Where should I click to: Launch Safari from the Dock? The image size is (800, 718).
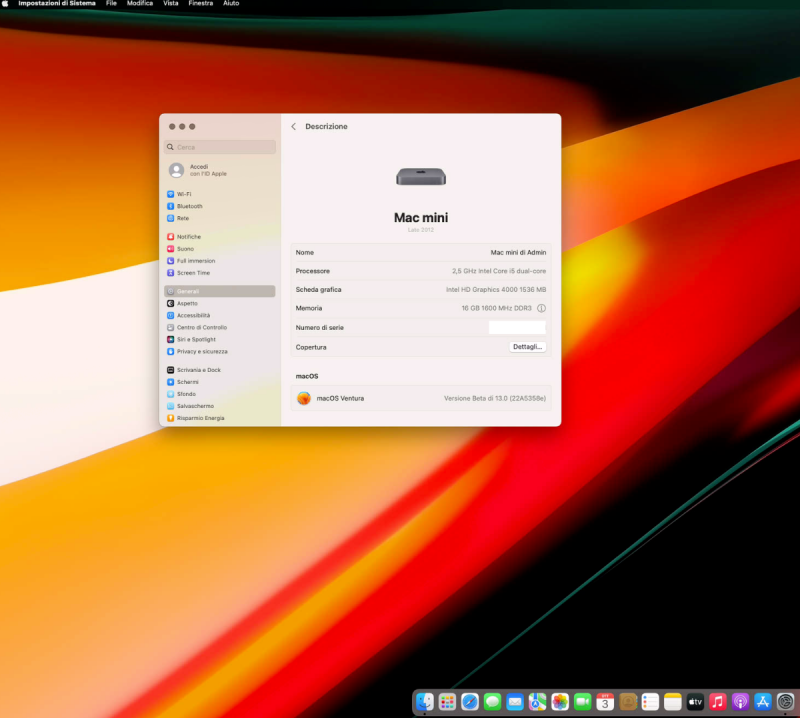[x=470, y=702]
